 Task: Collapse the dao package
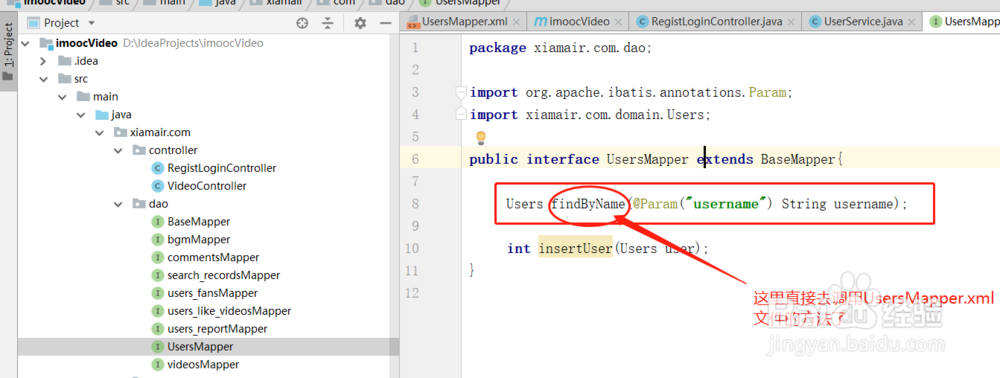pos(118,204)
